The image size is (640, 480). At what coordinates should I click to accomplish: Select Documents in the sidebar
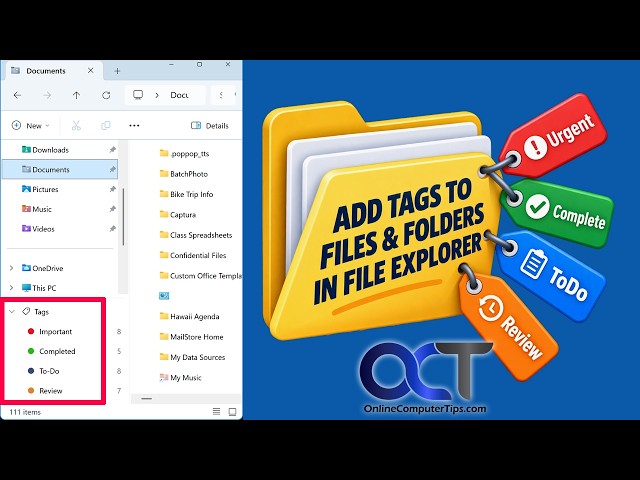pyautogui.click(x=60, y=169)
